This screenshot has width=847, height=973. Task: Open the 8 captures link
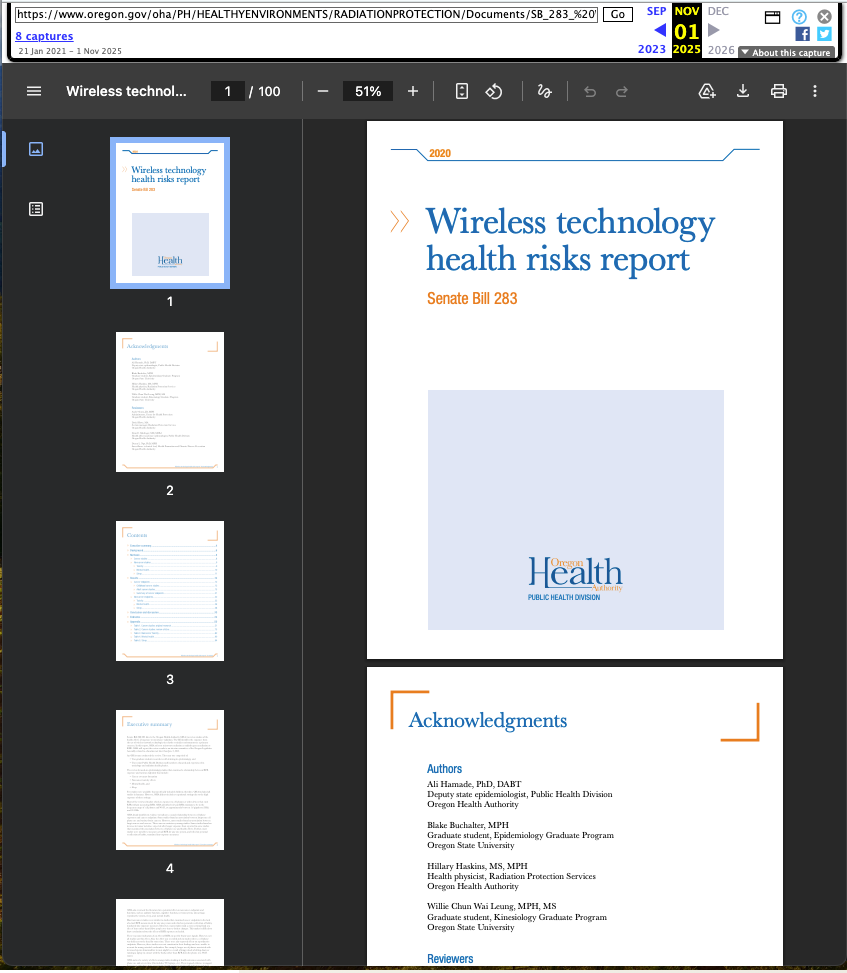pyautogui.click(x=44, y=36)
